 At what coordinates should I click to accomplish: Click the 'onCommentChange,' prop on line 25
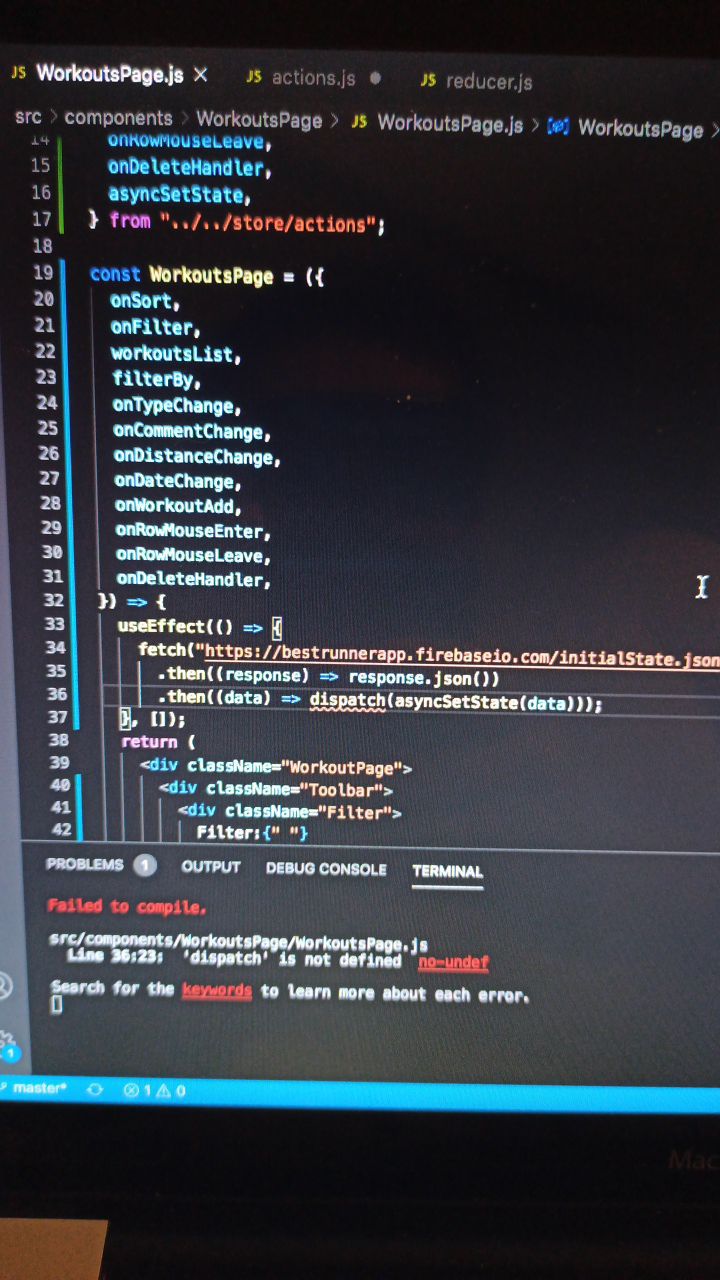(x=193, y=431)
